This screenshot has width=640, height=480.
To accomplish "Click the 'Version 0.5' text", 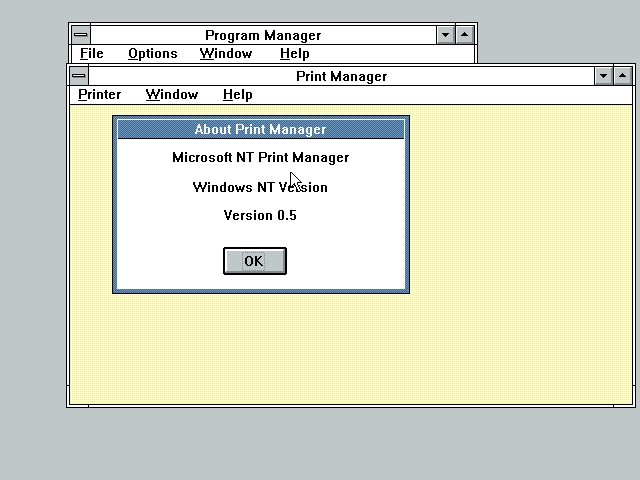I will pos(260,215).
